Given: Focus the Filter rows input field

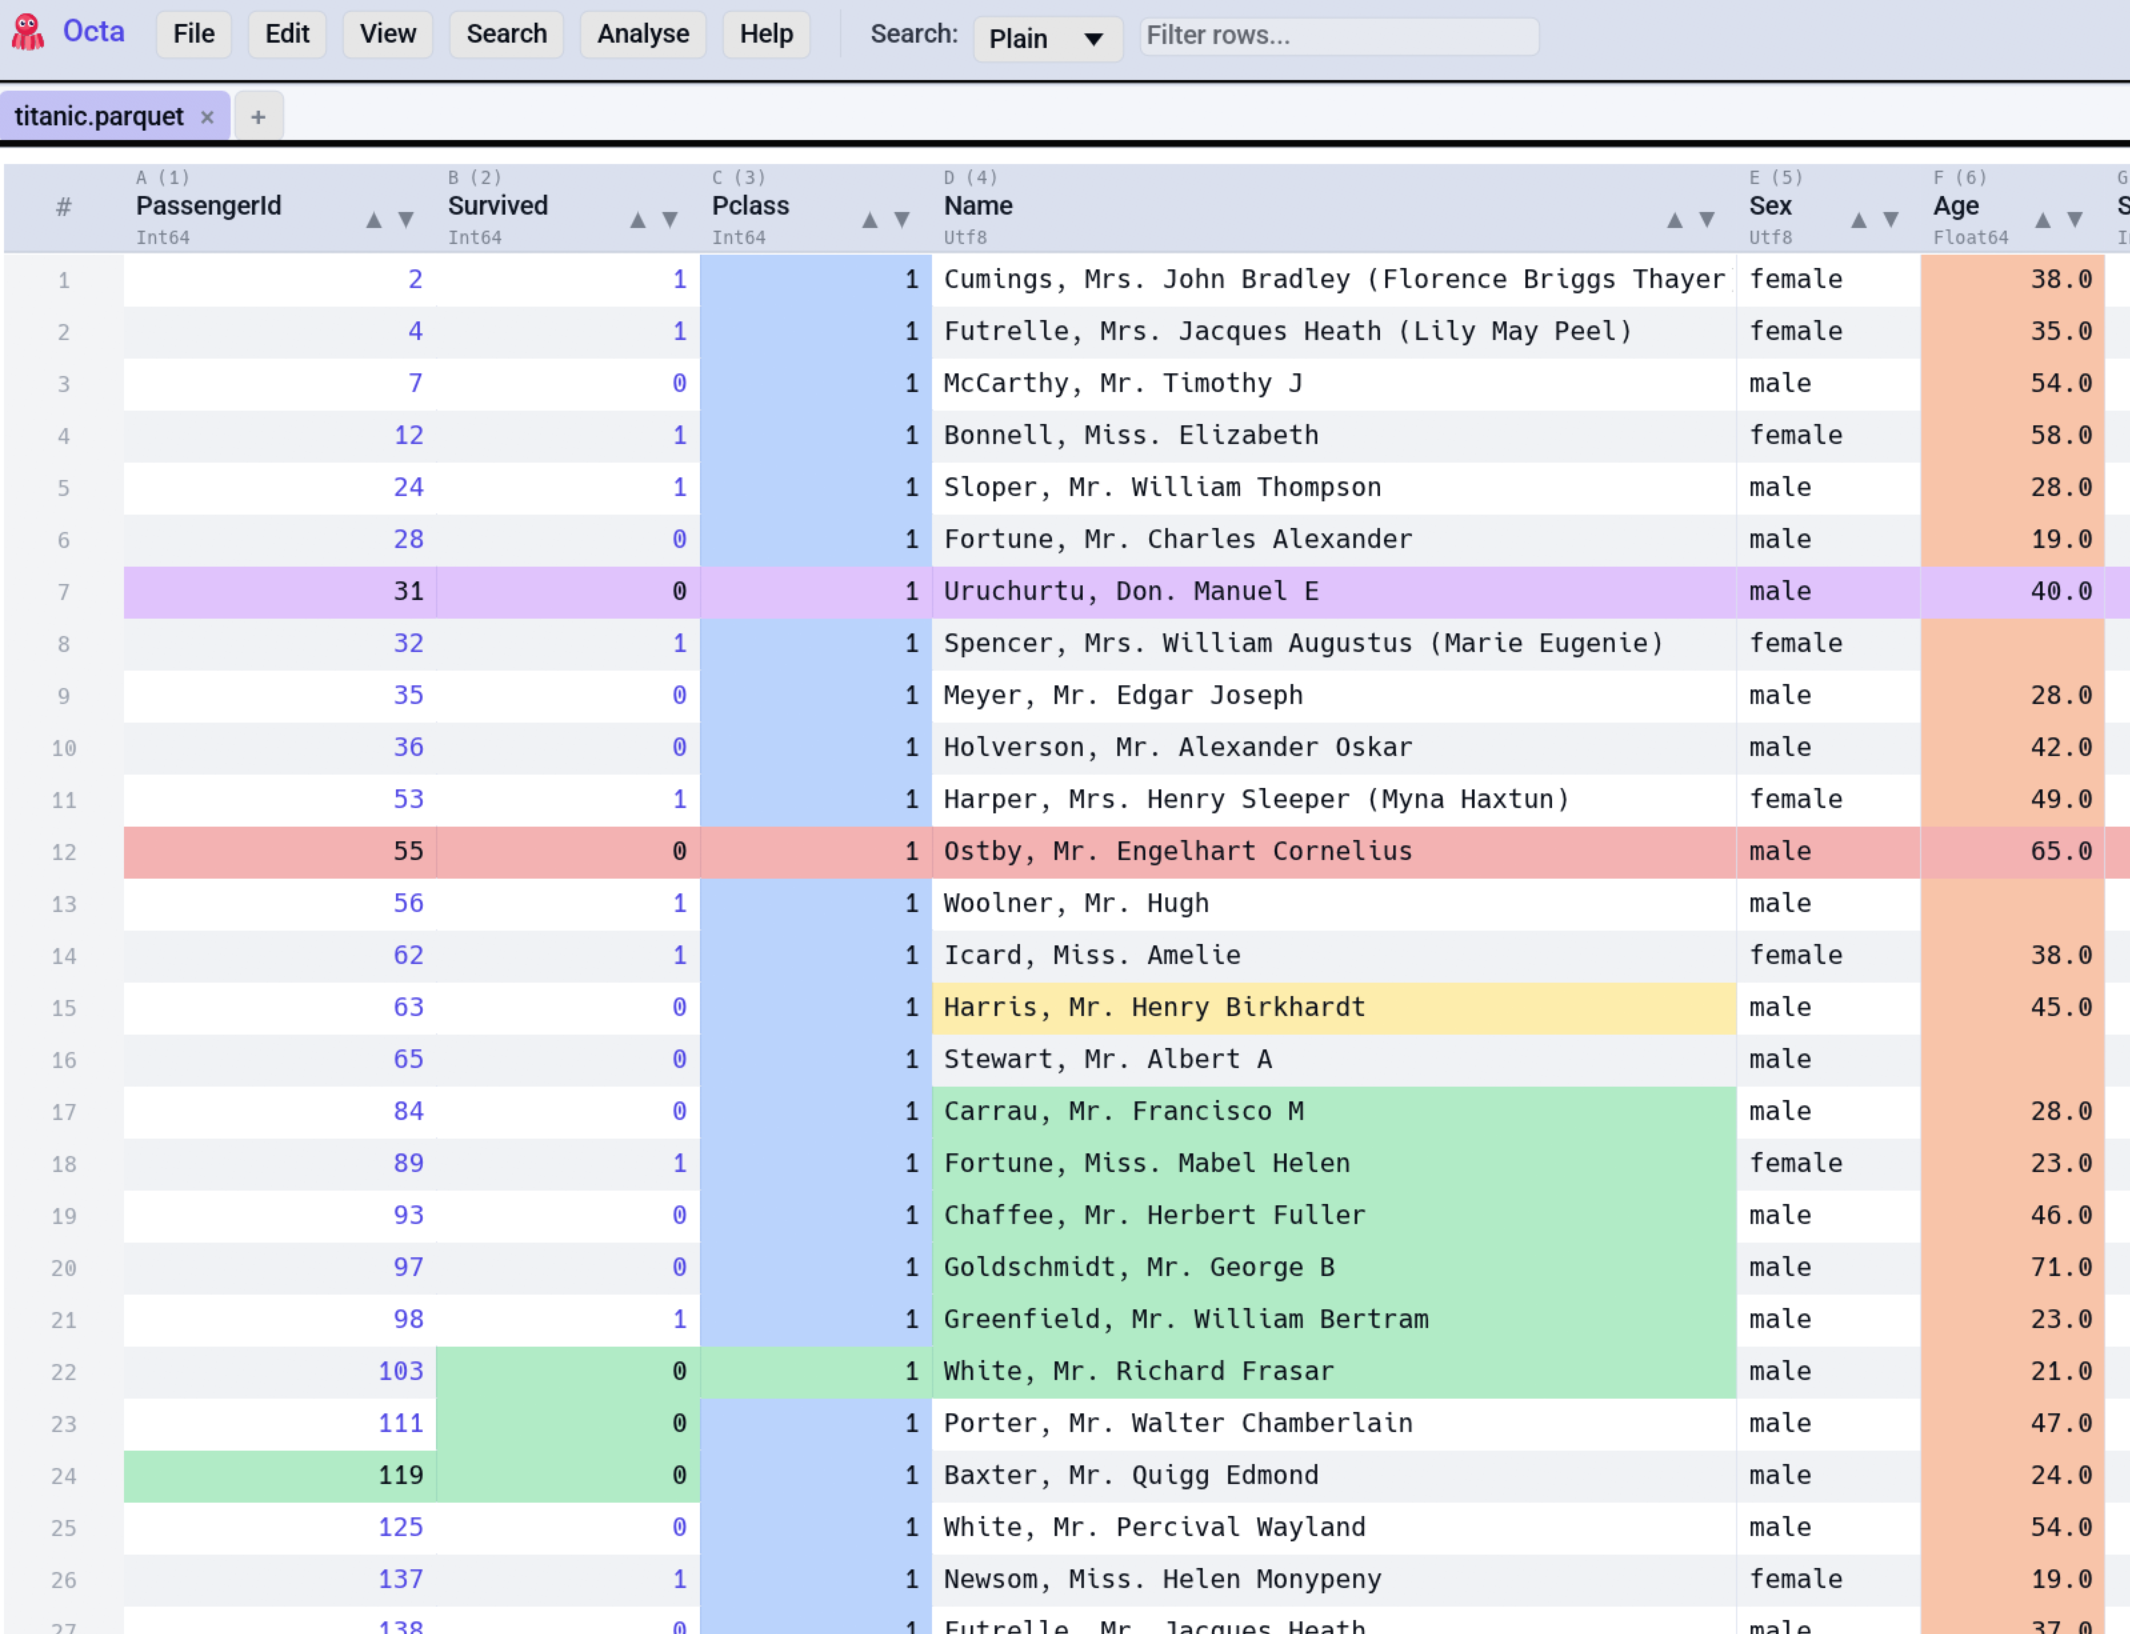Looking at the screenshot, I should [1339, 36].
